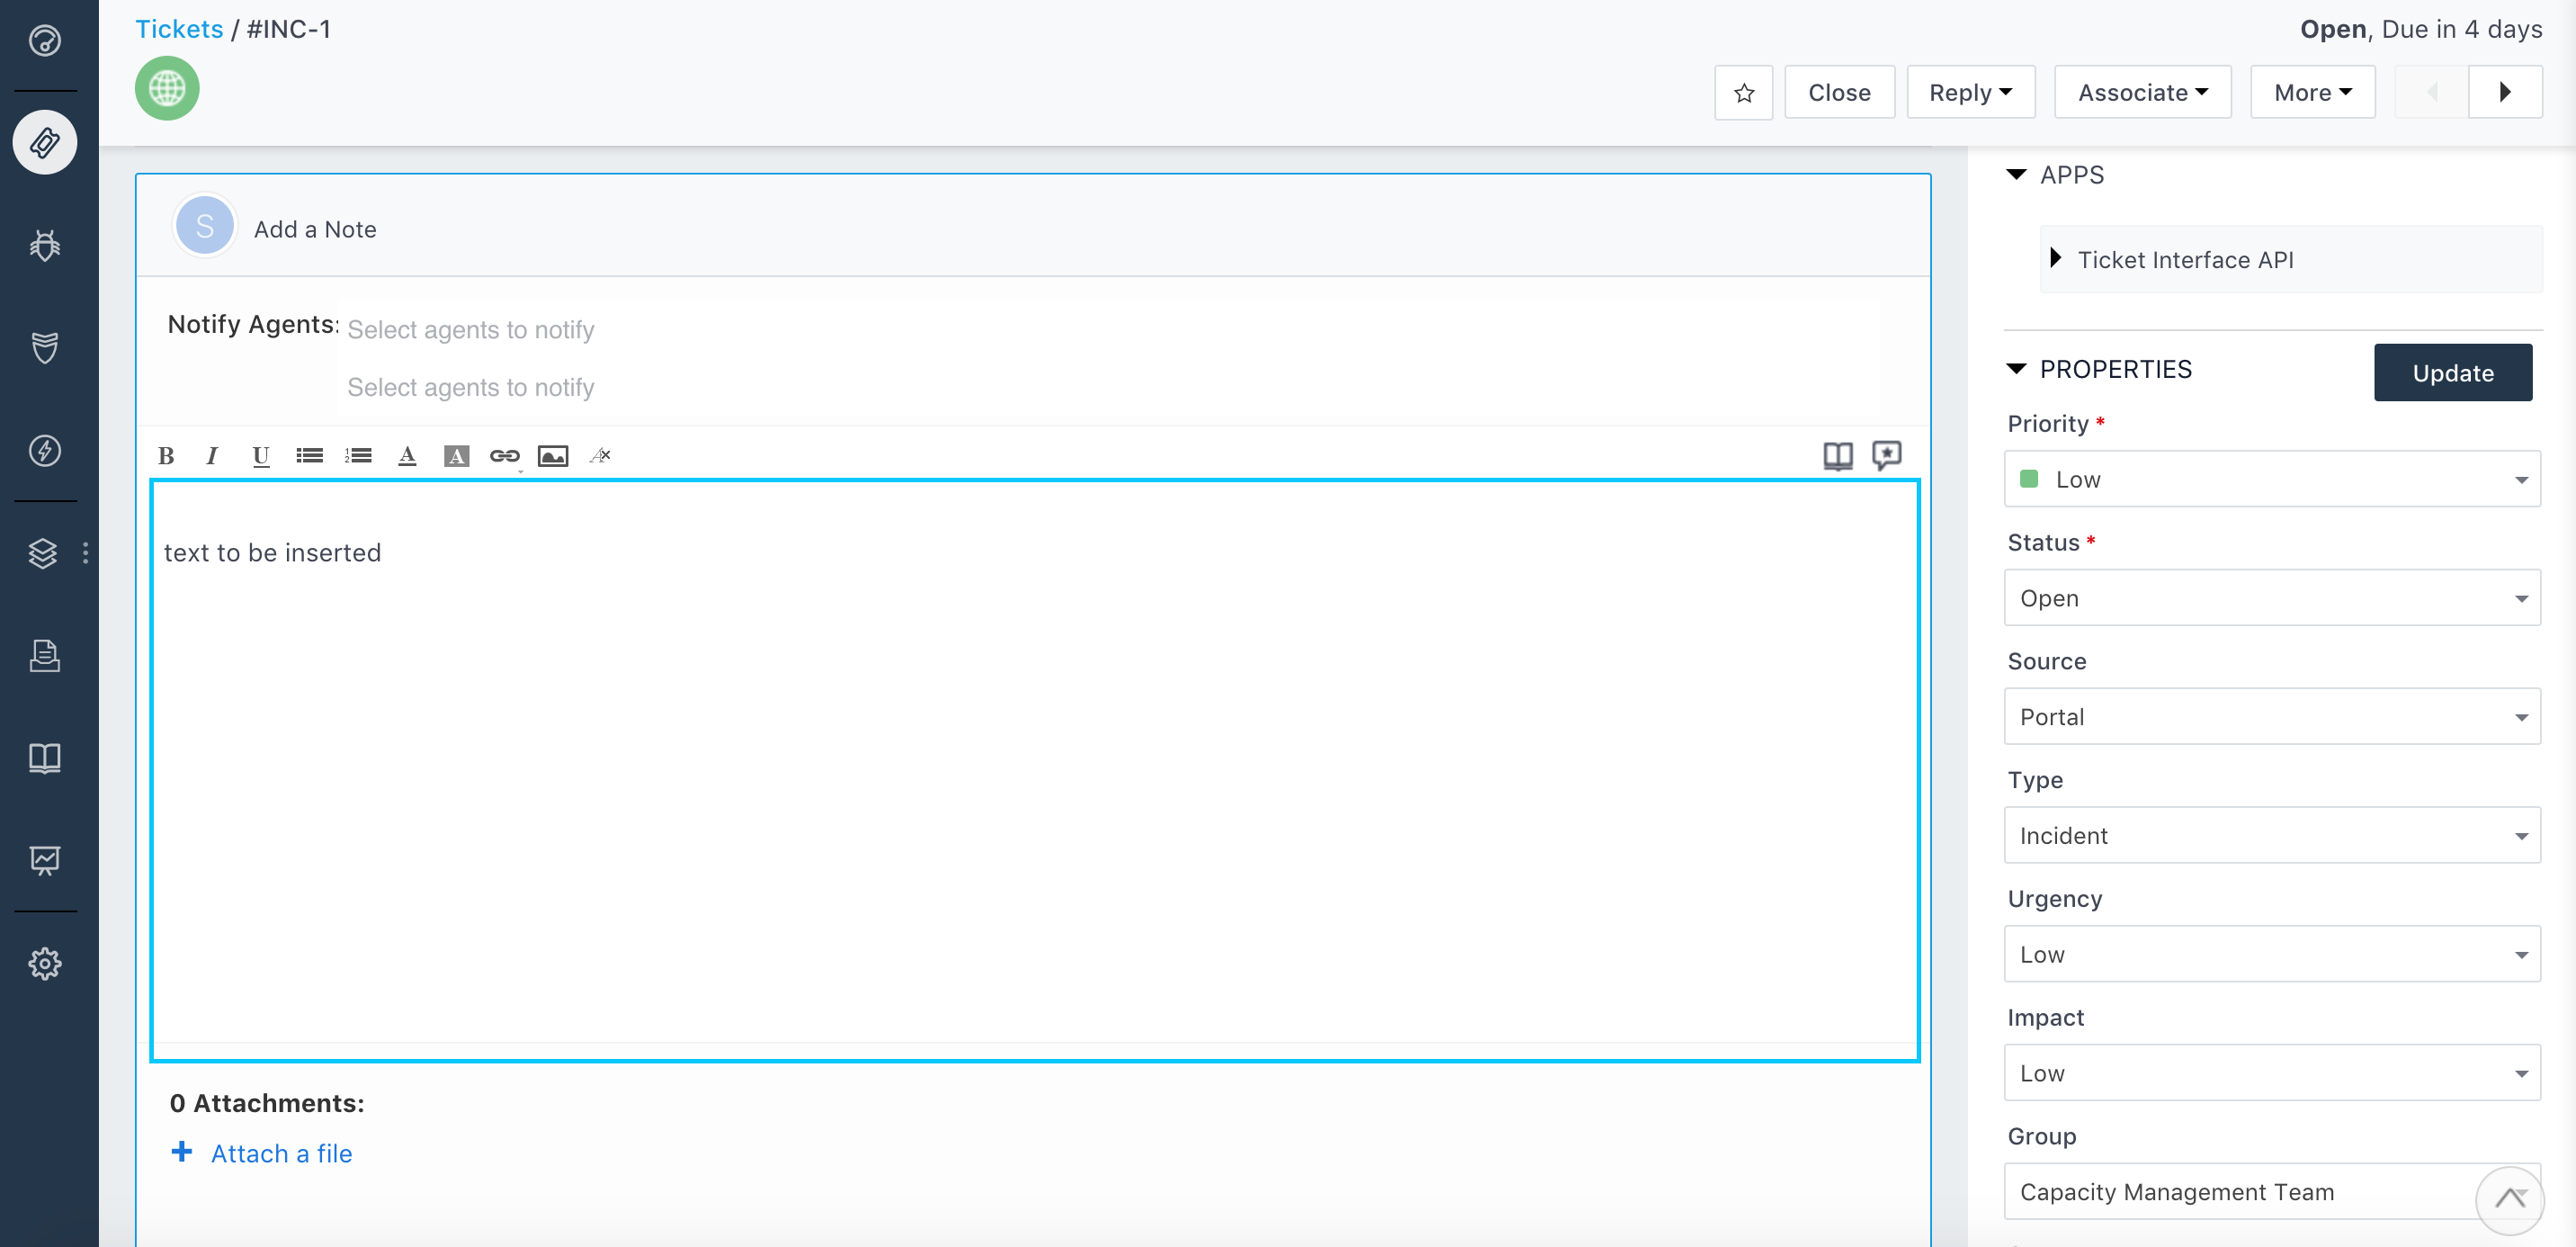Image resolution: width=2576 pixels, height=1247 pixels.
Task: Toggle underline formatting in note editor
Action: point(261,456)
